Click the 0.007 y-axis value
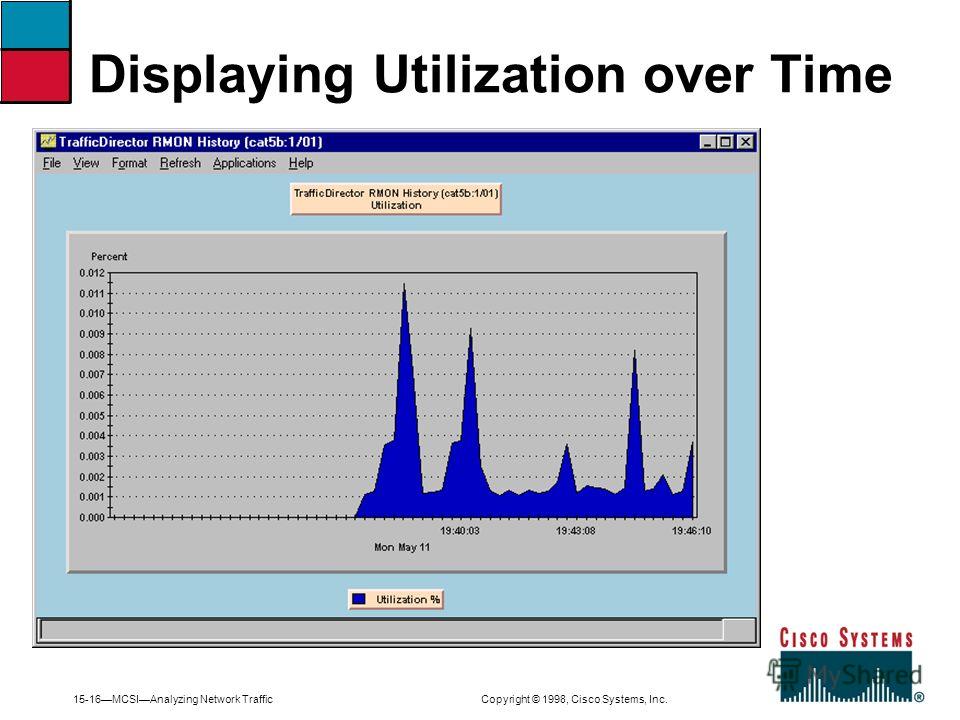 click(x=92, y=375)
